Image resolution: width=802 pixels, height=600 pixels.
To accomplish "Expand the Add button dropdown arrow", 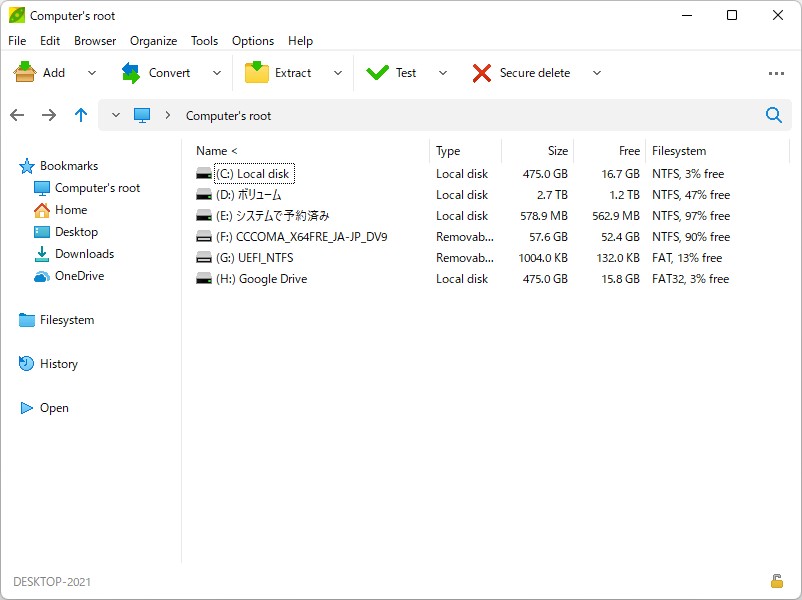I will point(89,72).
